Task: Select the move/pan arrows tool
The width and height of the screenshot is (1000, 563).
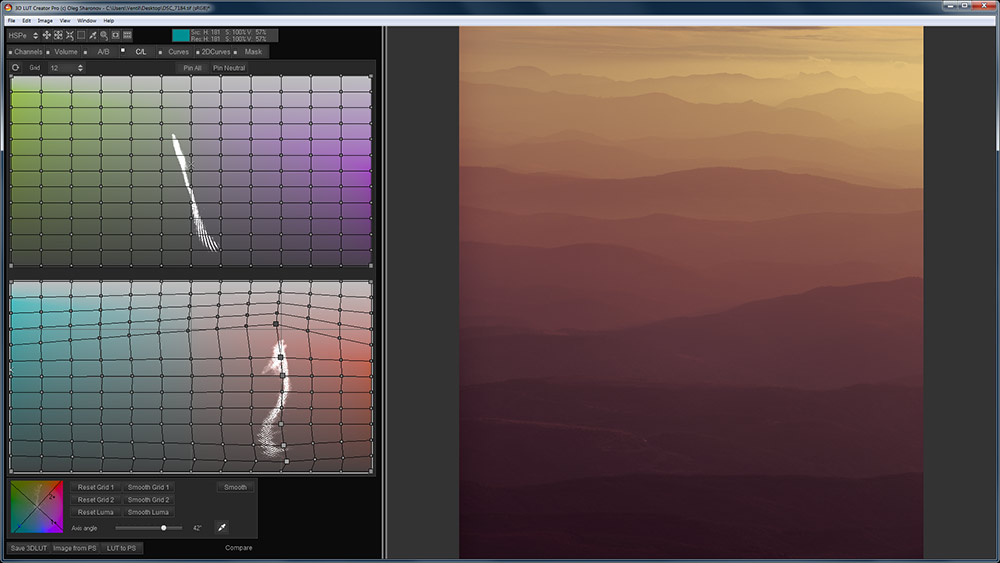Action: (46, 35)
